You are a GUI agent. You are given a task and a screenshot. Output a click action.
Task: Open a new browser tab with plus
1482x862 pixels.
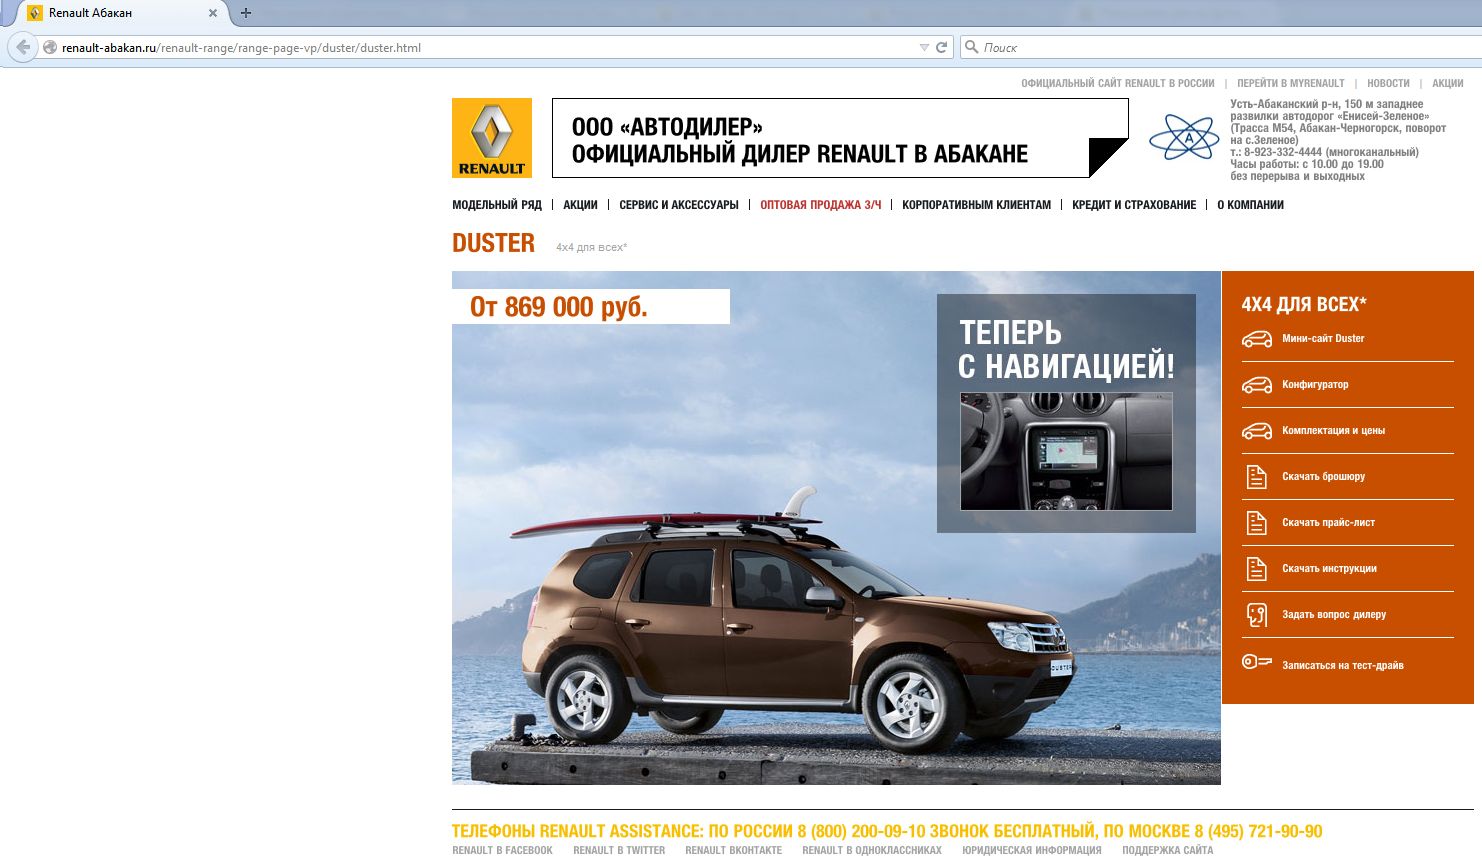[246, 13]
